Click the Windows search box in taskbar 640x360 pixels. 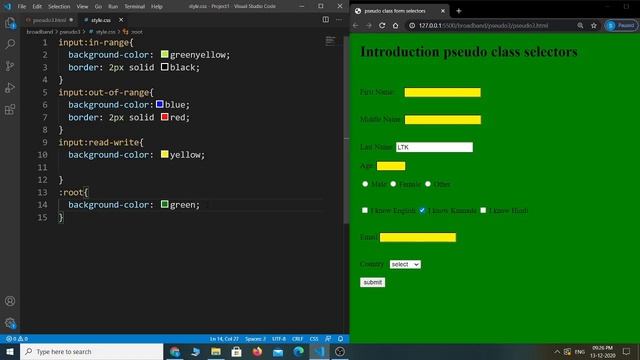tap(91, 351)
